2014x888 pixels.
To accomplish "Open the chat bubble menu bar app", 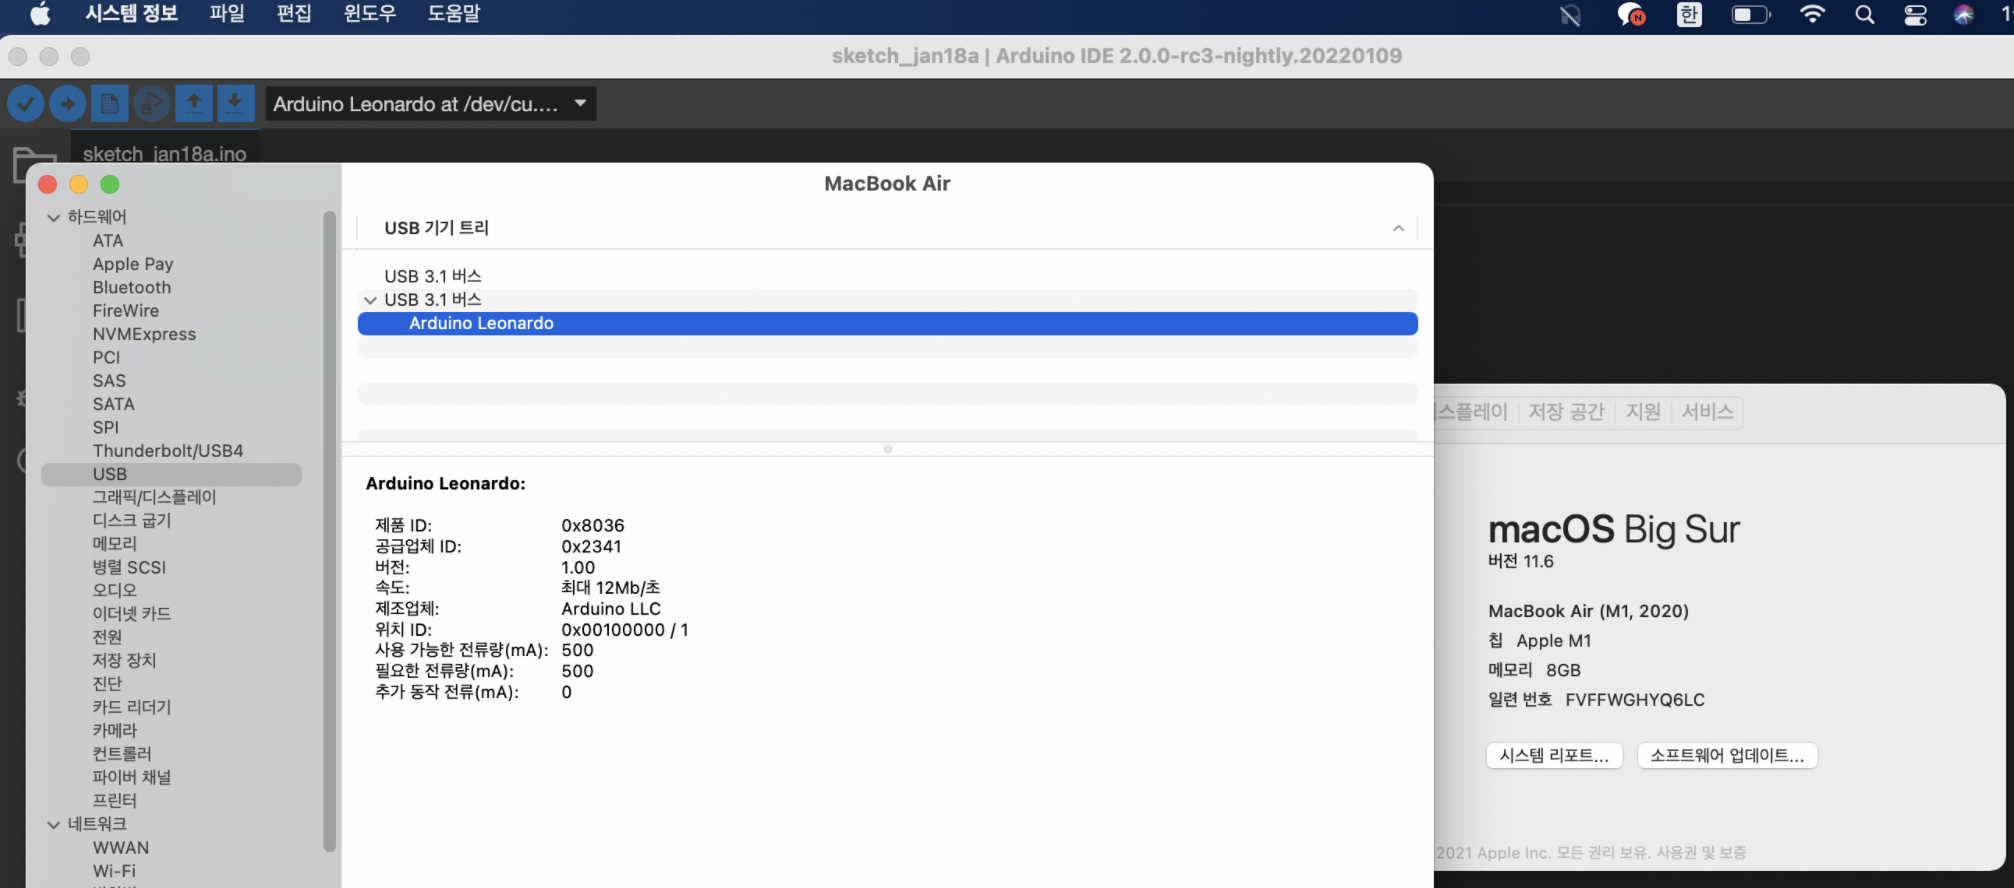I will [x=1631, y=15].
